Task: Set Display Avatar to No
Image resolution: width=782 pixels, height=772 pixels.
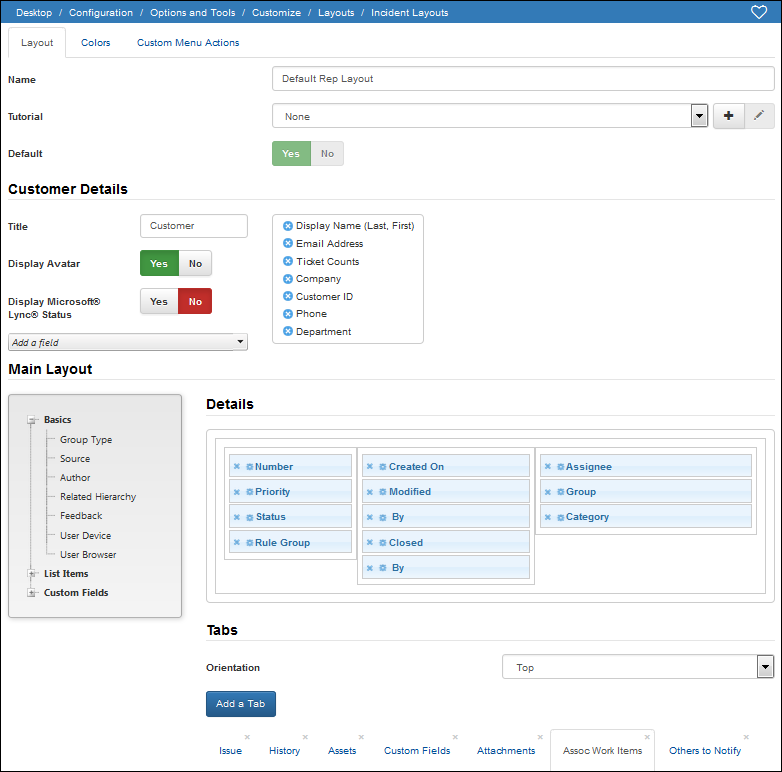Action: [x=195, y=263]
